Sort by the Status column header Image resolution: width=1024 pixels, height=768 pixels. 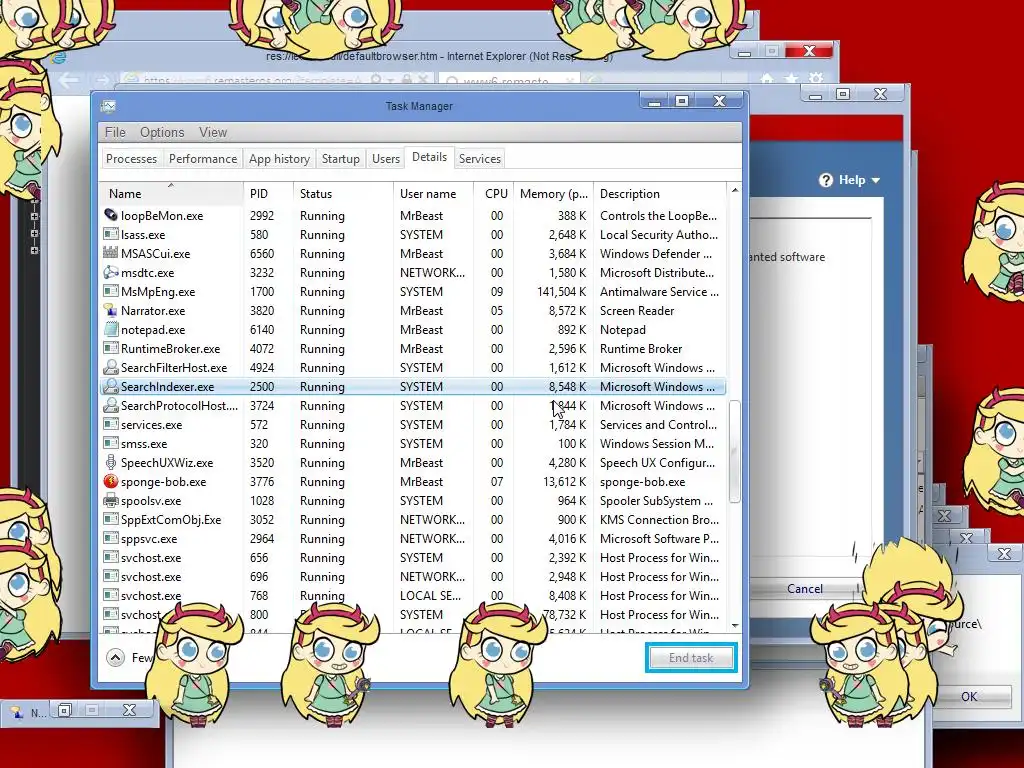click(x=343, y=193)
